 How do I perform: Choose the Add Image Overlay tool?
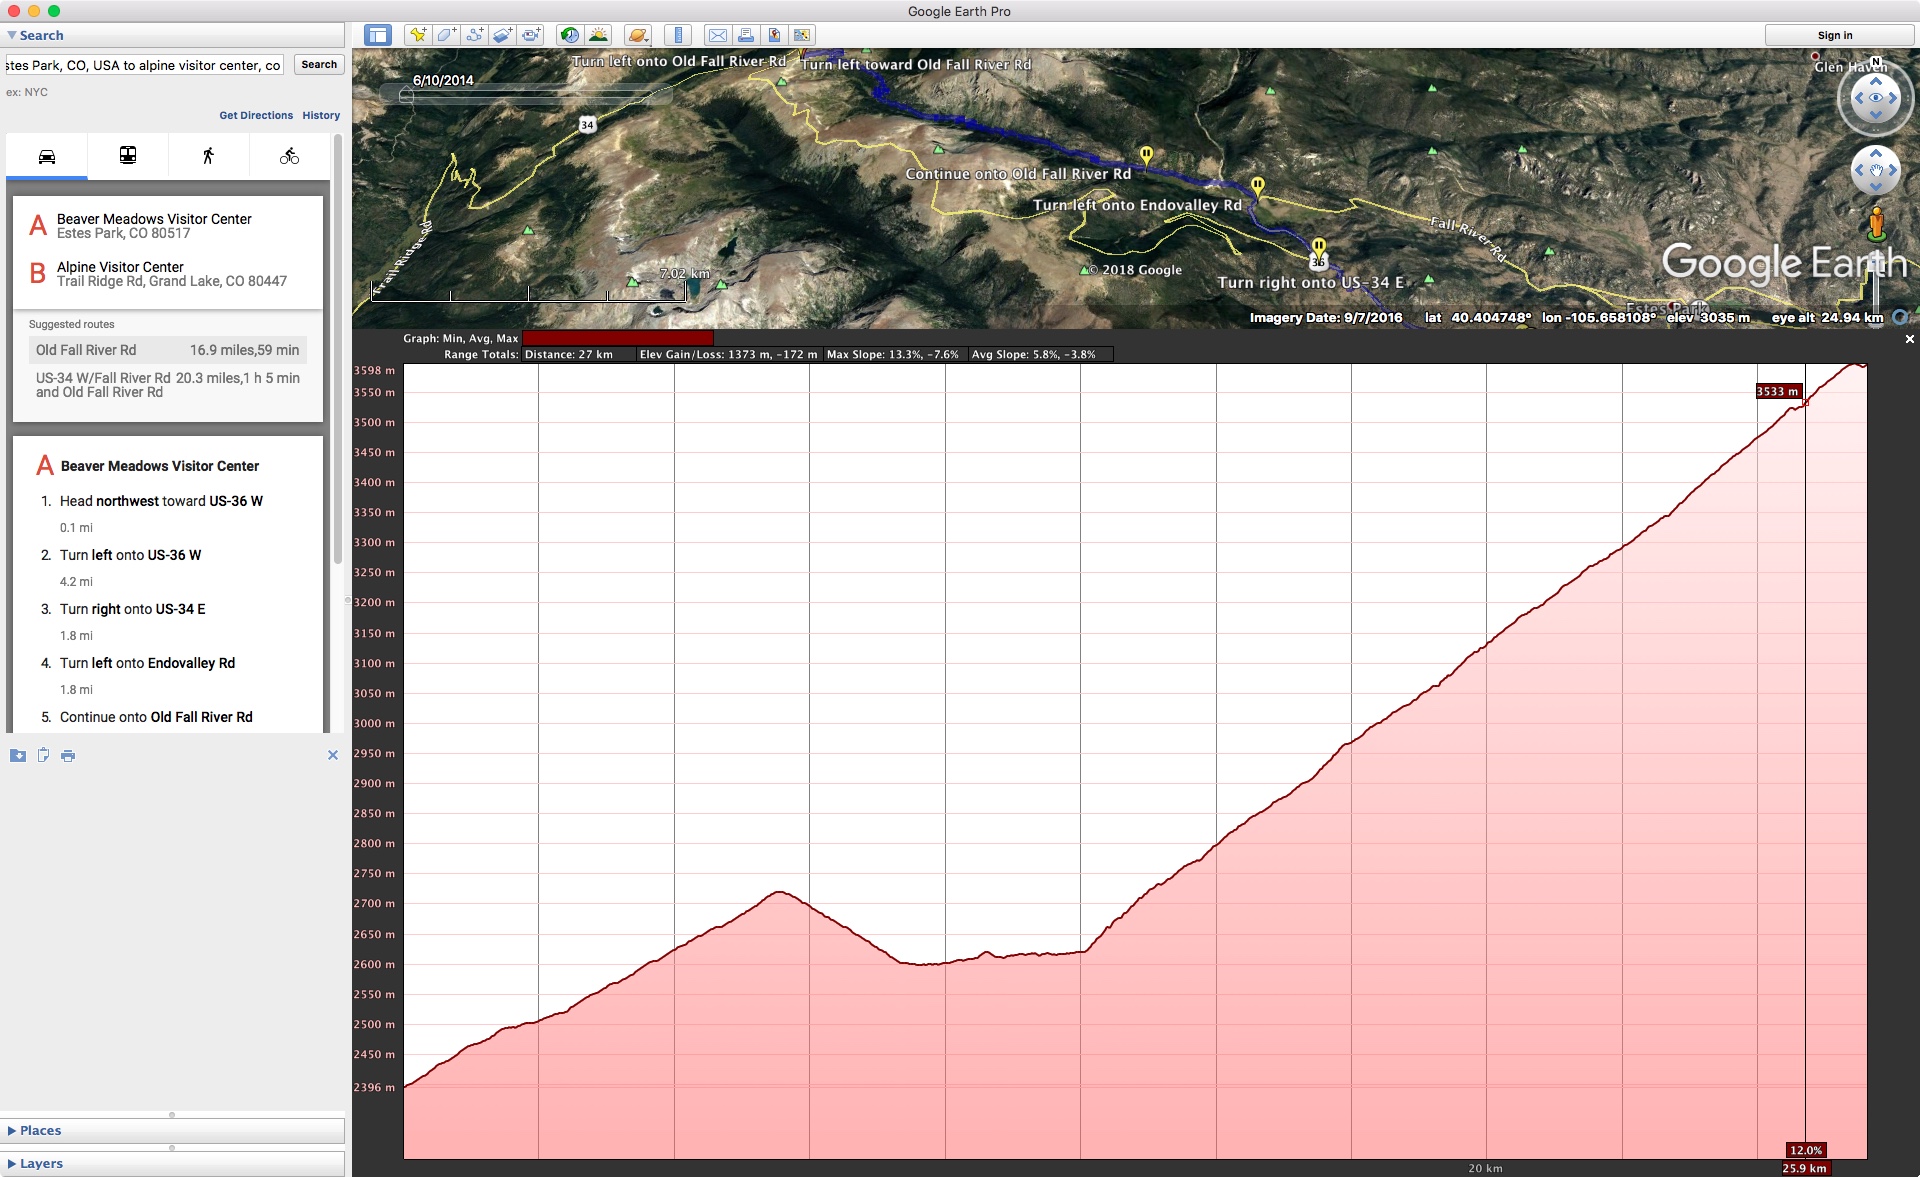(x=502, y=35)
